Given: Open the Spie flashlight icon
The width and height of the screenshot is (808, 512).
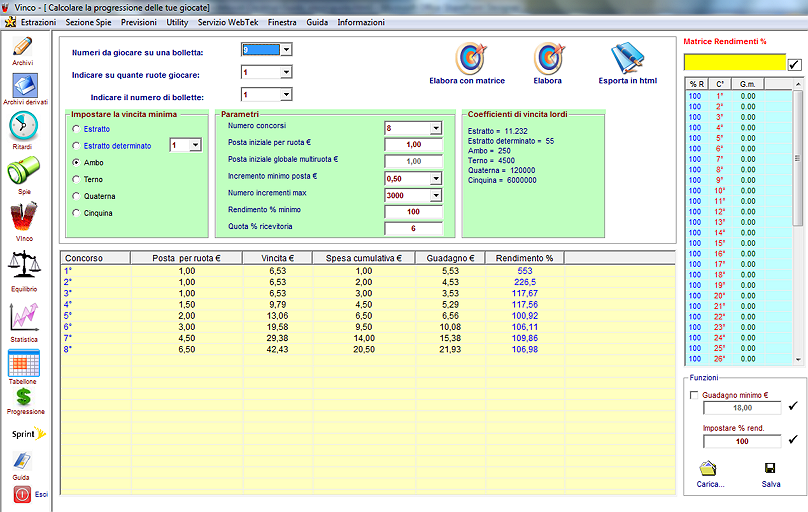Looking at the screenshot, I should [x=24, y=171].
